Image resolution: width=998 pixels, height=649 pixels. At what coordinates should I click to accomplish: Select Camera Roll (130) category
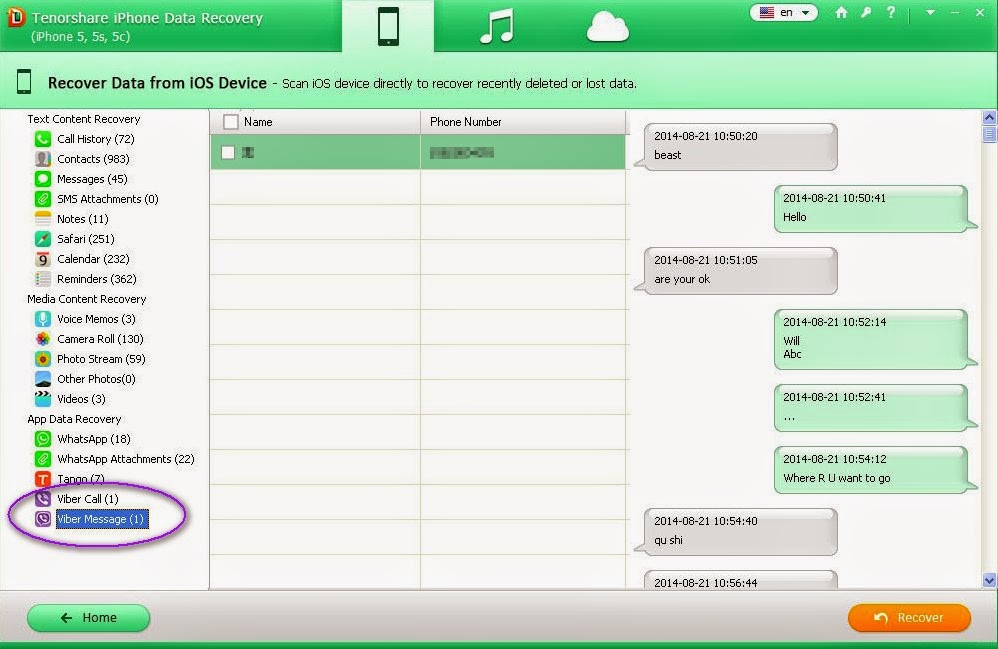(100, 338)
